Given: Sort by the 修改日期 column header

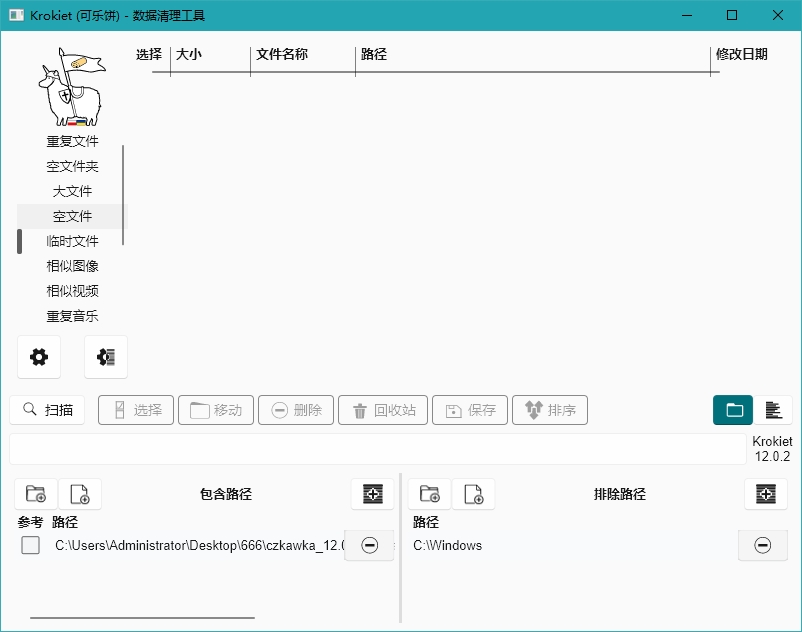Looking at the screenshot, I should pos(742,54).
